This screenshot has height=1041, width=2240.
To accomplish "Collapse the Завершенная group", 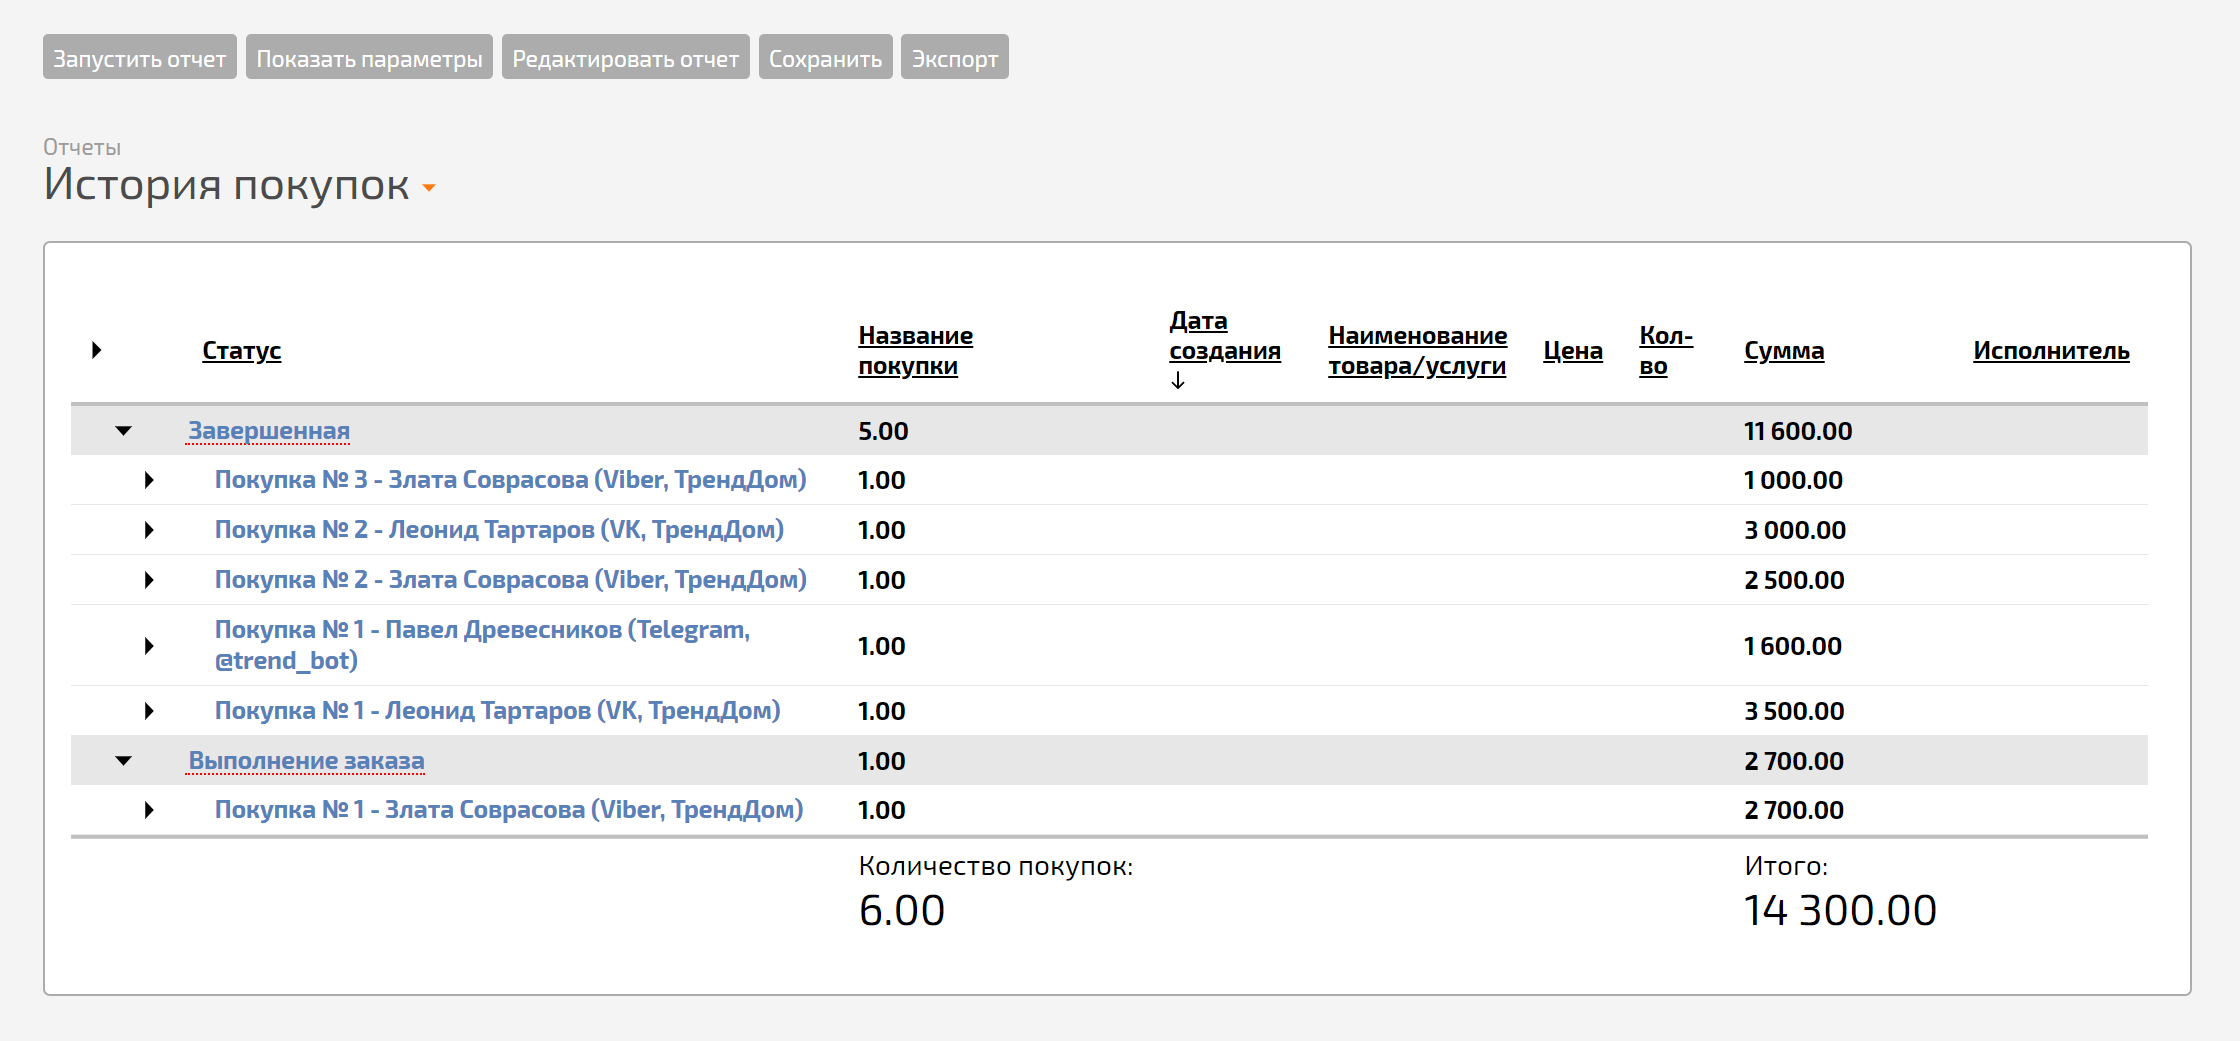I will [123, 431].
